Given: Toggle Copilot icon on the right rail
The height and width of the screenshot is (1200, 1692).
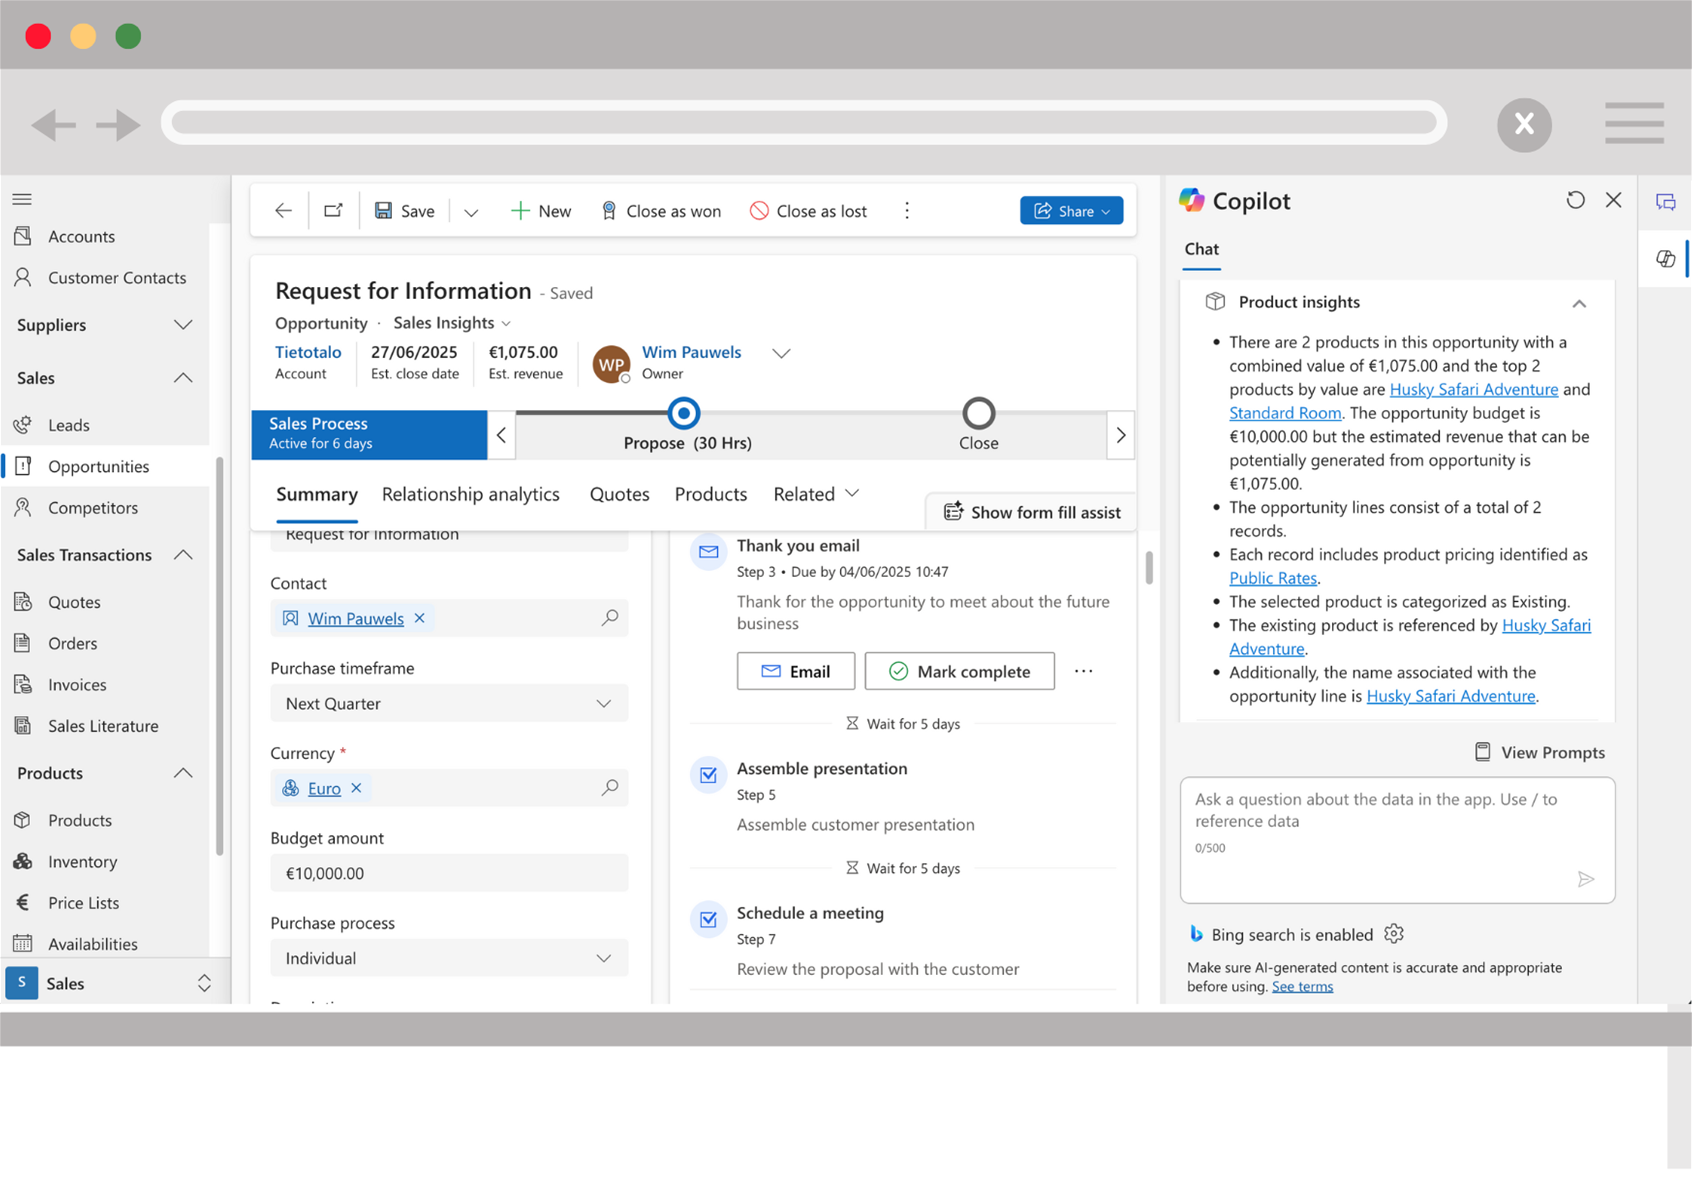Looking at the screenshot, I should (1665, 259).
